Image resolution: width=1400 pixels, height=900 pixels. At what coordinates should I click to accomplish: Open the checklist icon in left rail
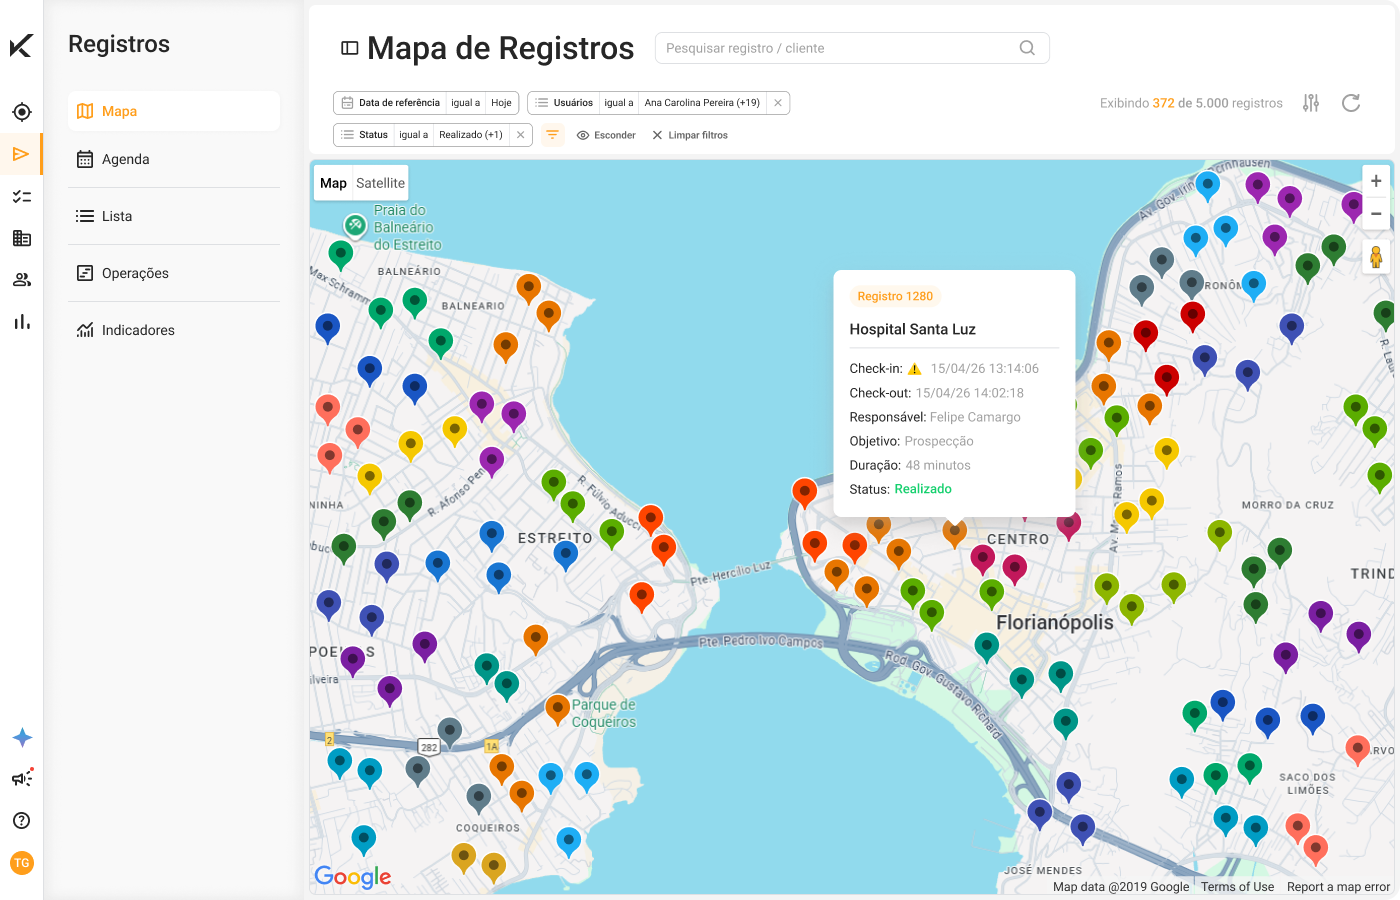(x=21, y=196)
